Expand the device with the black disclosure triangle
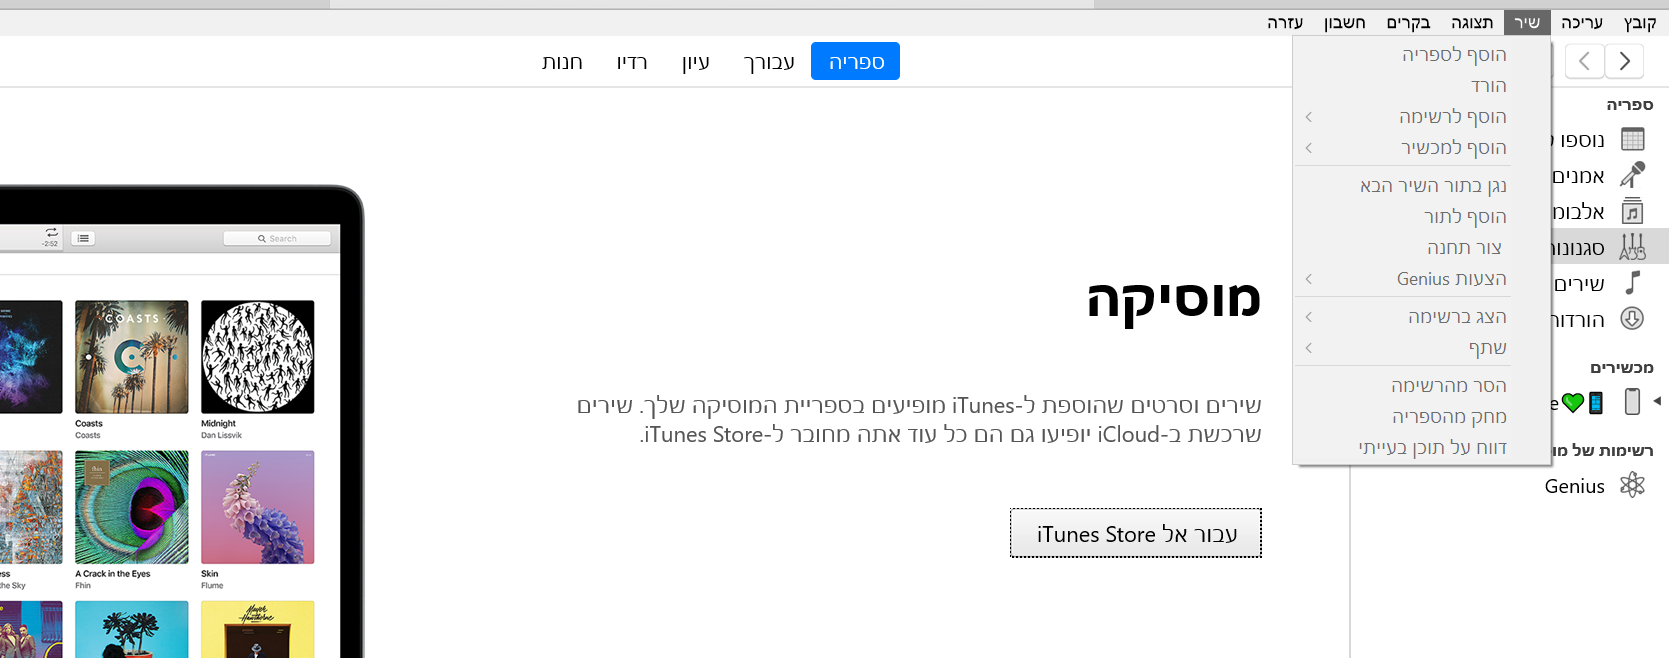 (1657, 401)
